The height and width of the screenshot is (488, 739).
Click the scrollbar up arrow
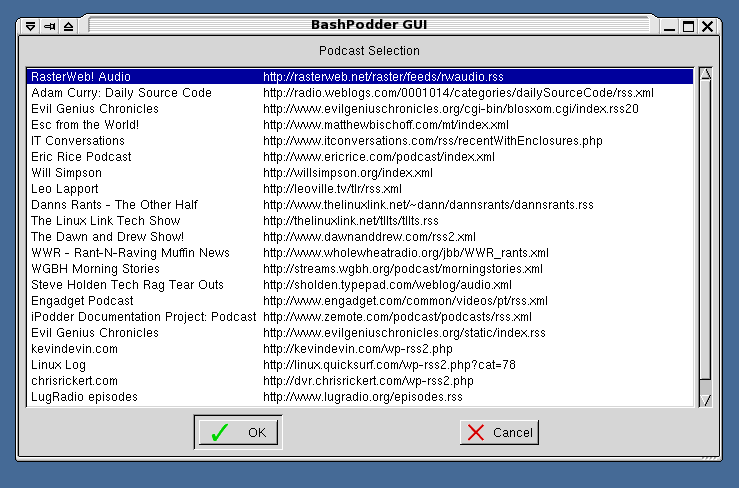click(x=706, y=74)
